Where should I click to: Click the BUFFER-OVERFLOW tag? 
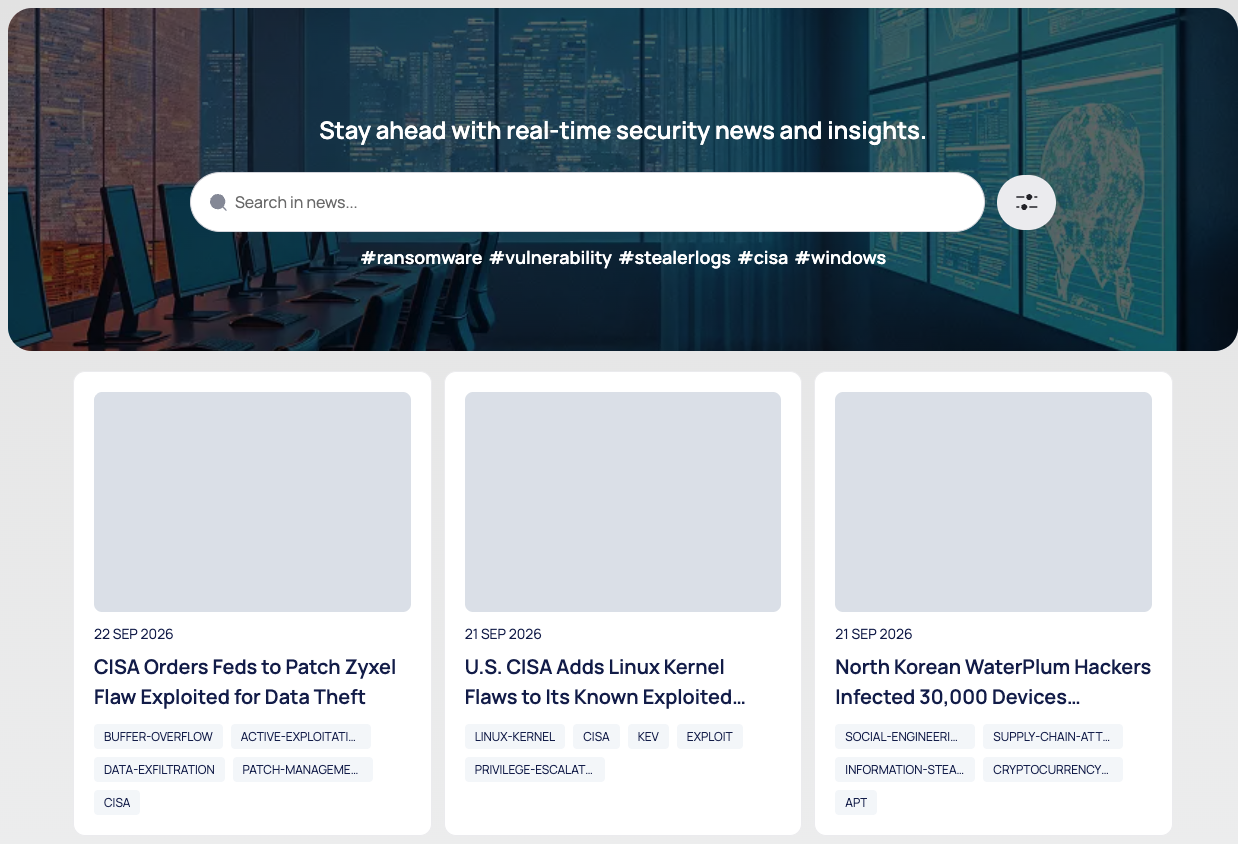click(158, 737)
